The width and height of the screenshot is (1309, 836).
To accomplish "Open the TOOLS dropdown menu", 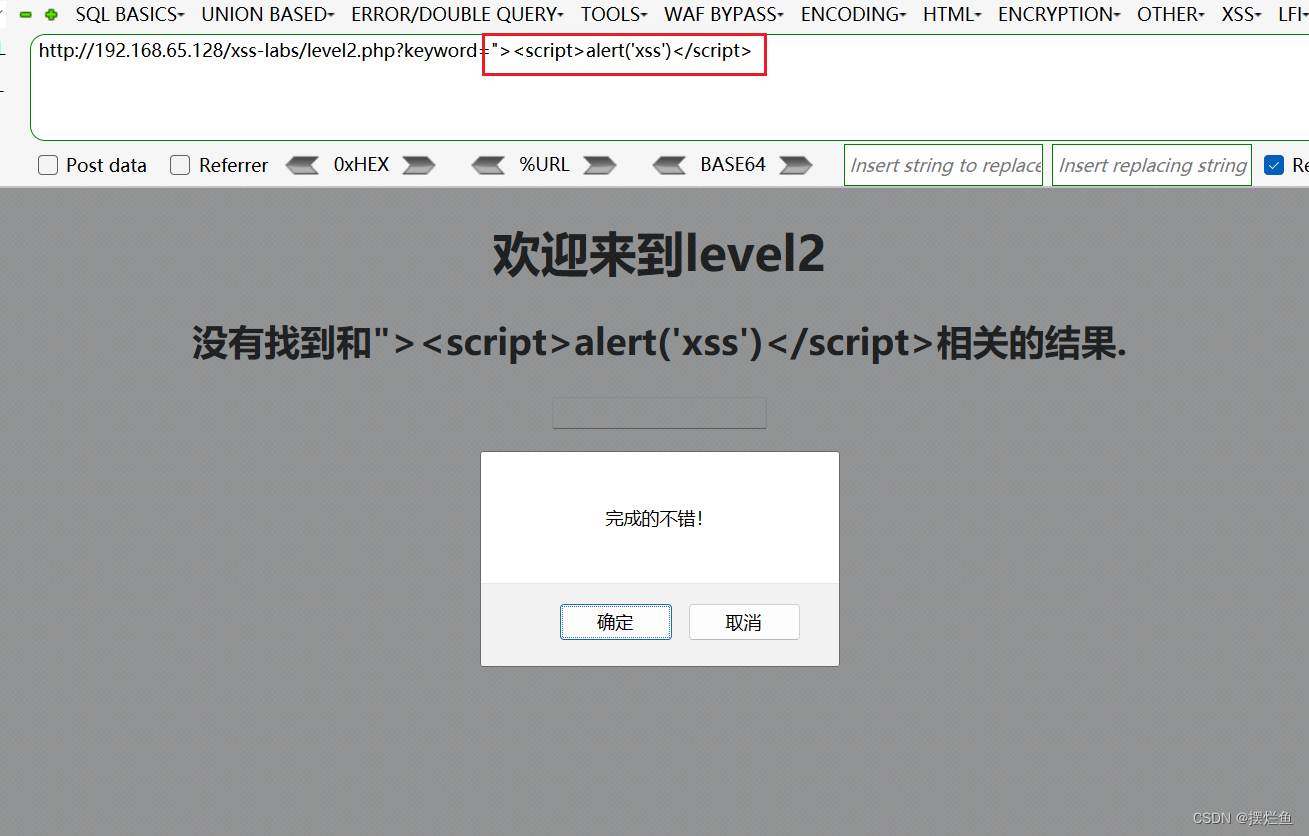I will point(614,14).
